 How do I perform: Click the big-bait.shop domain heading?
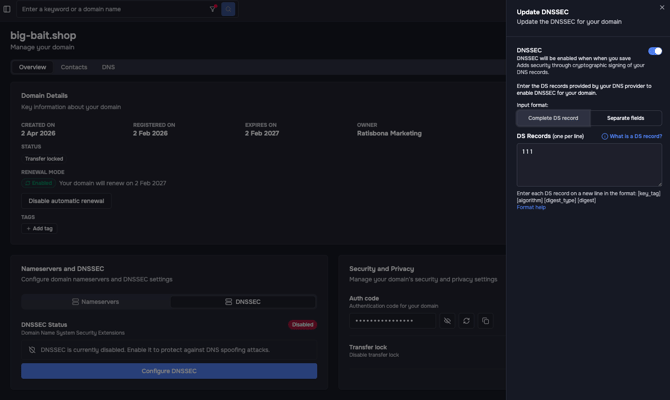43,35
